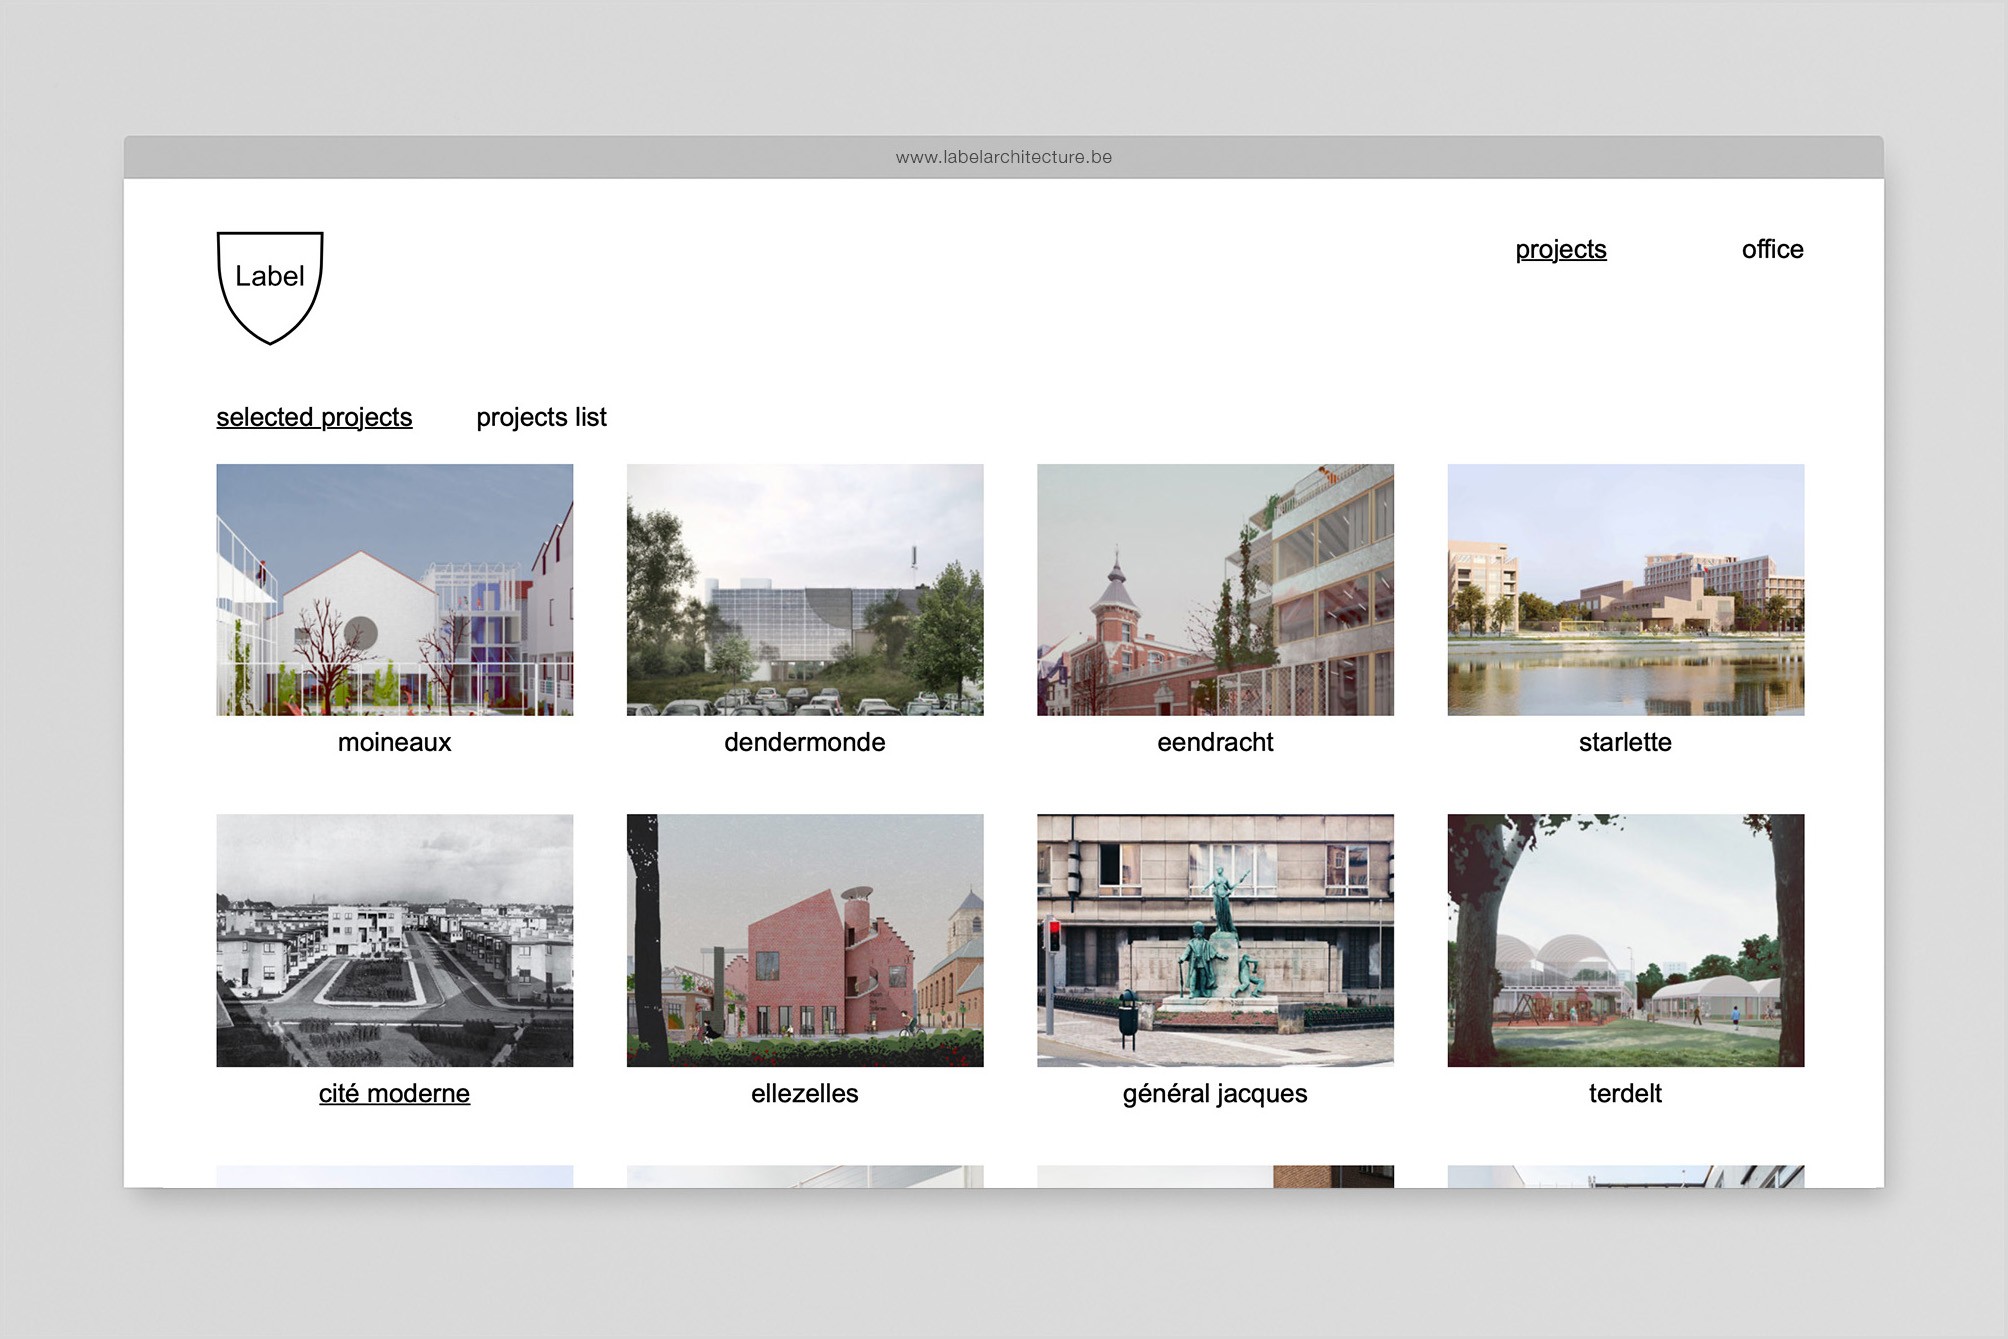
Task: Click the cité moderne underlined link
Action: pos(394,1093)
